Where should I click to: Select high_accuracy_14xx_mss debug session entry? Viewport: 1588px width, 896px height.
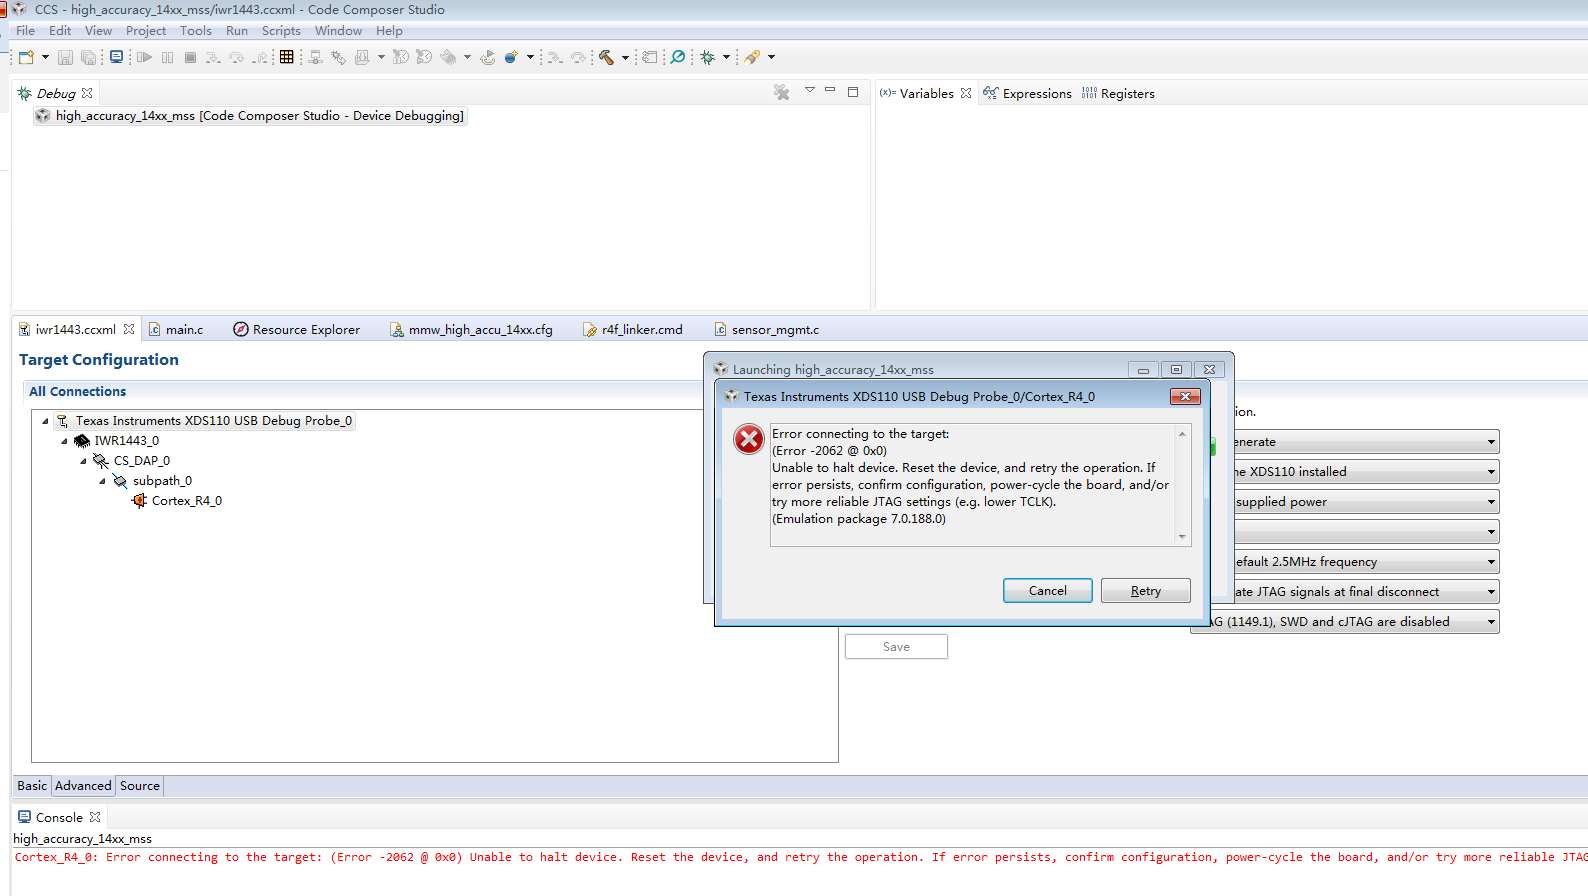tap(250, 116)
